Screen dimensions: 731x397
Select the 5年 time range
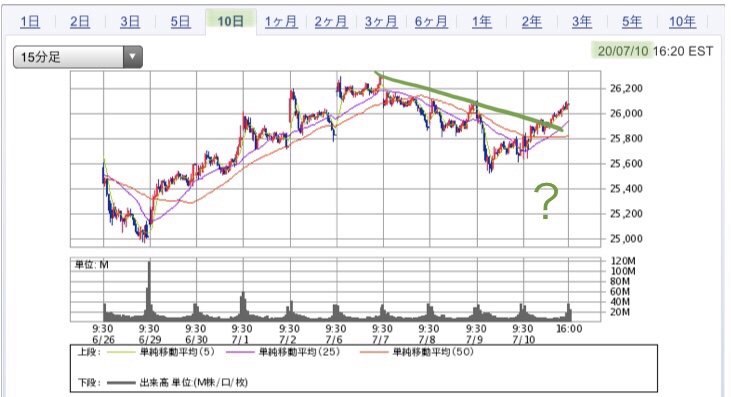(632, 21)
